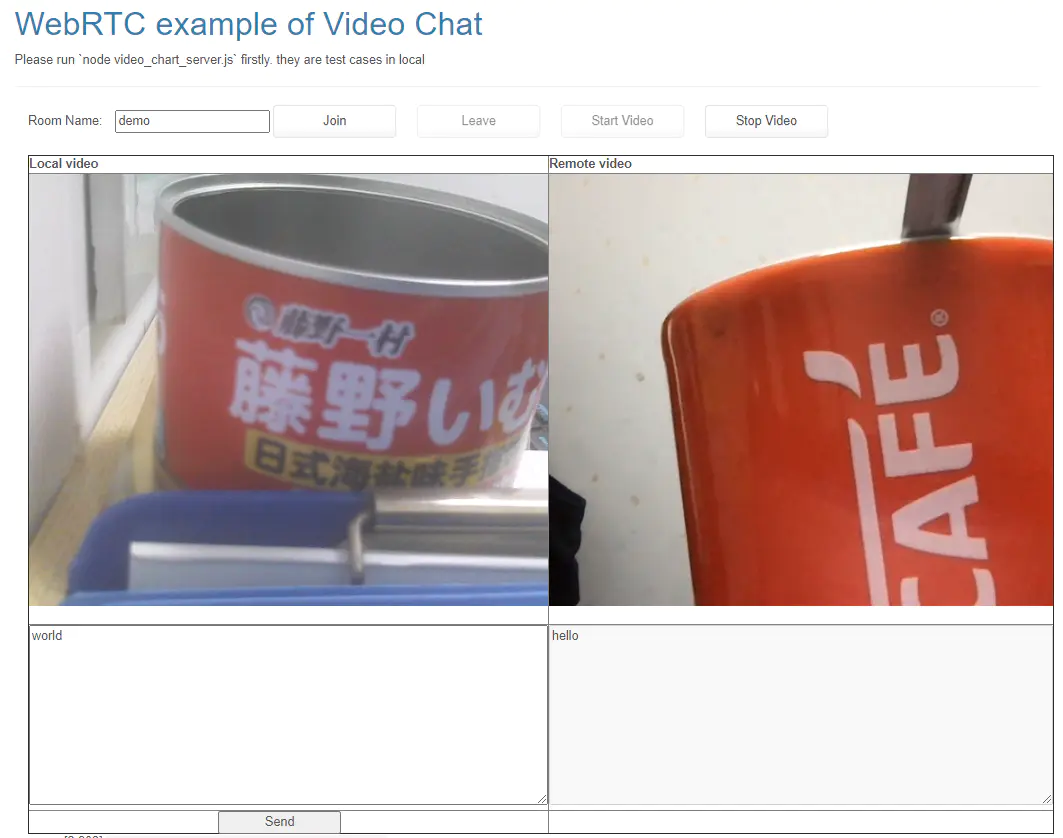This screenshot has height=838, width=1063.
Task: Focus the Room Name input field
Action: [x=193, y=121]
